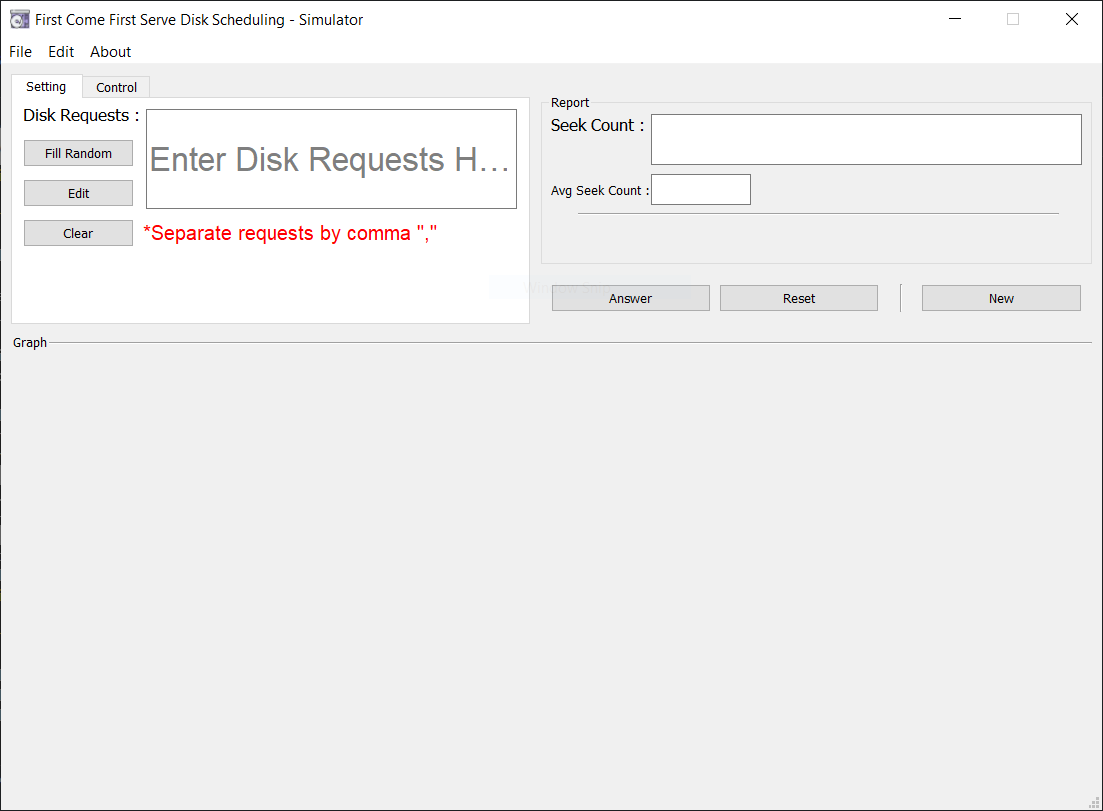This screenshot has height=811, width=1103.
Task: Switch to the Control tab
Action: click(116, 88)
